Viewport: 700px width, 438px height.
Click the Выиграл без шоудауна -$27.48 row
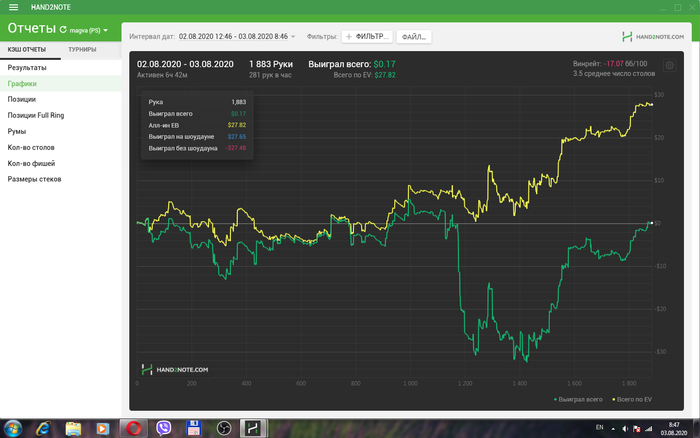click(197, 148)
